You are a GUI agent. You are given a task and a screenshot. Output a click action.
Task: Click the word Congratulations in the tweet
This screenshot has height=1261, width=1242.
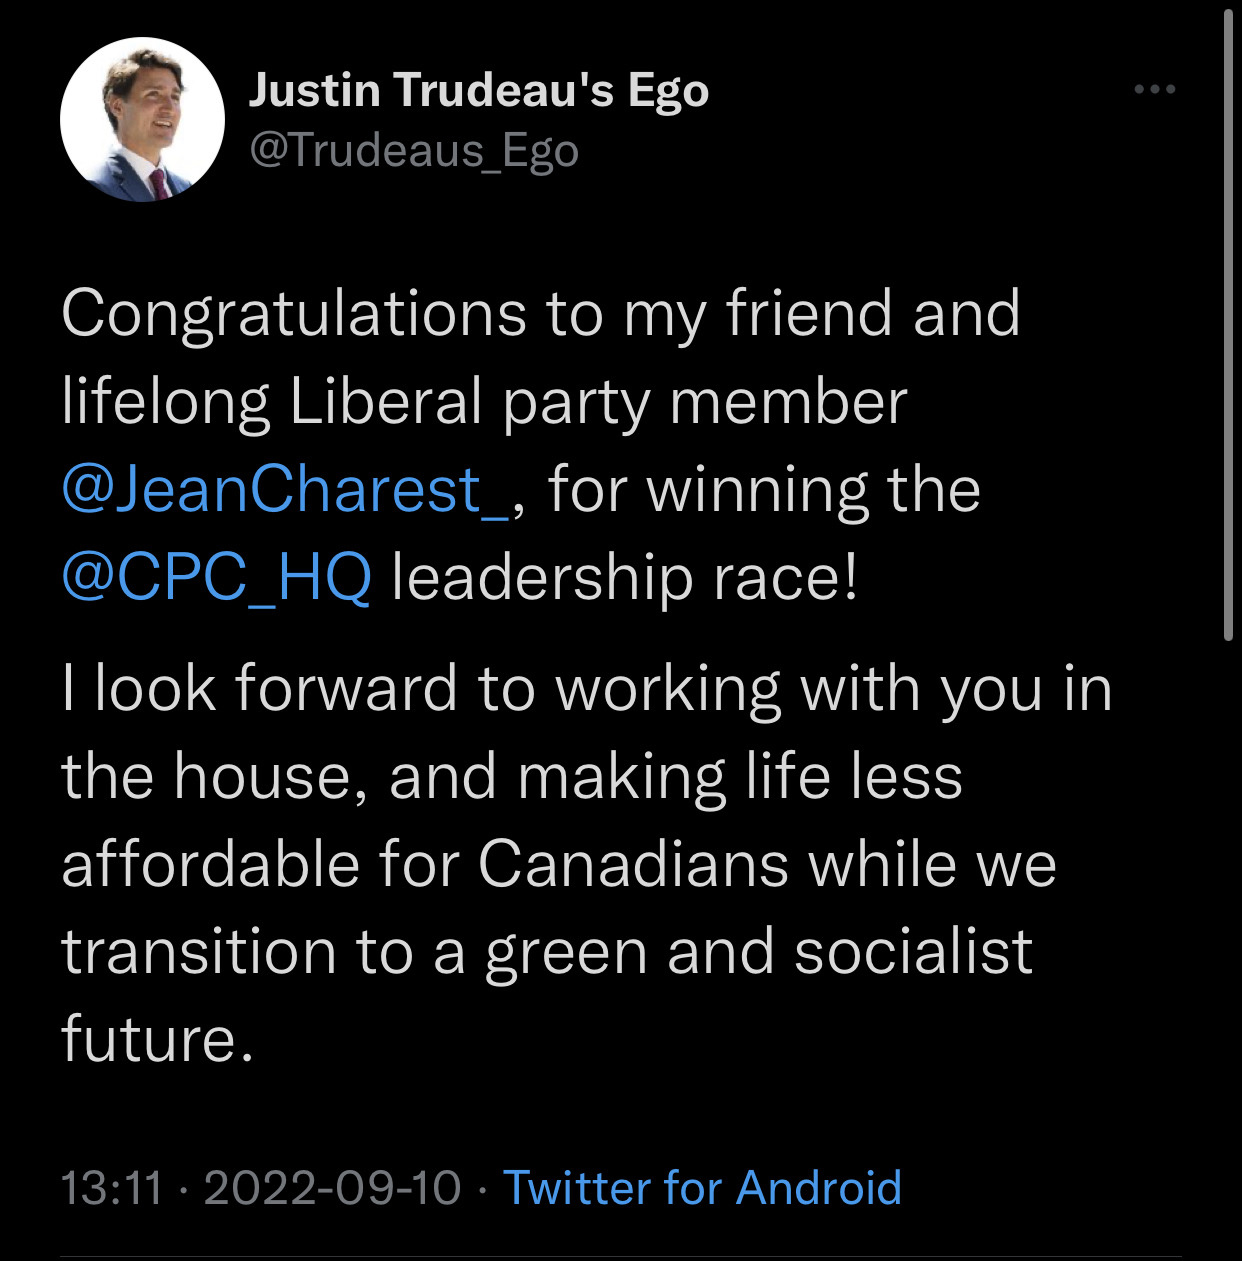(294, 314)
